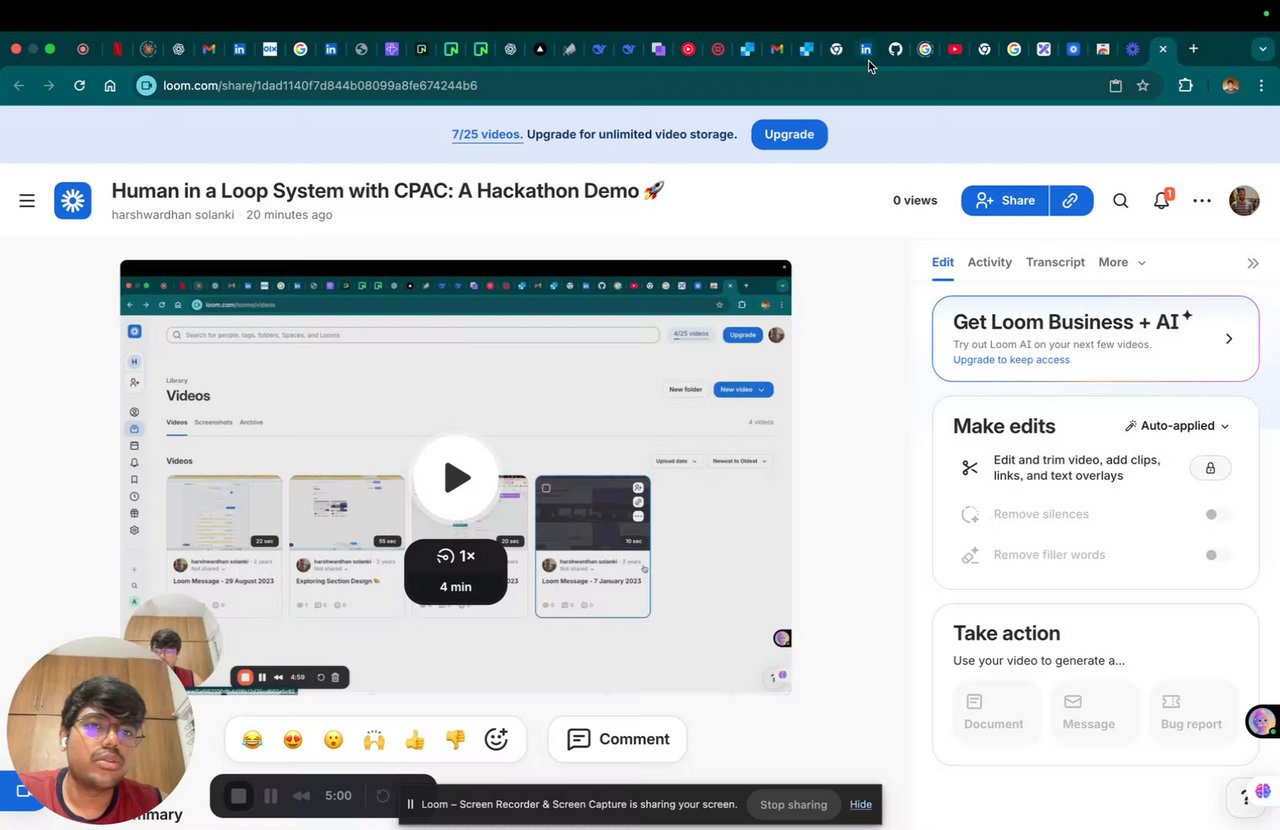Image resolution: width=1280 pixels, height=830 pixels.
Task: Click the Comment button
Action: pyautogui.click(x=618, y=740)
